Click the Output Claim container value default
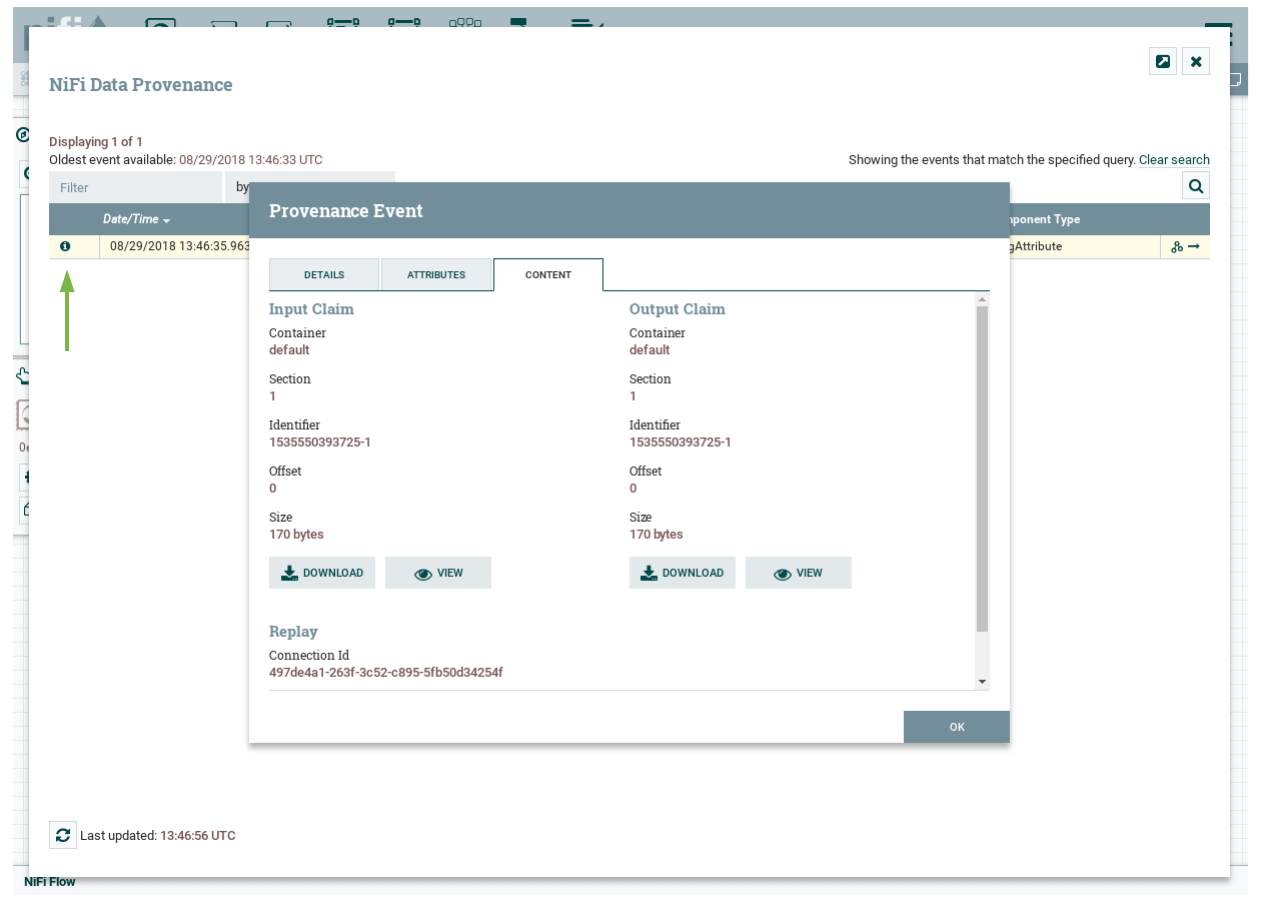 (649, 350)
